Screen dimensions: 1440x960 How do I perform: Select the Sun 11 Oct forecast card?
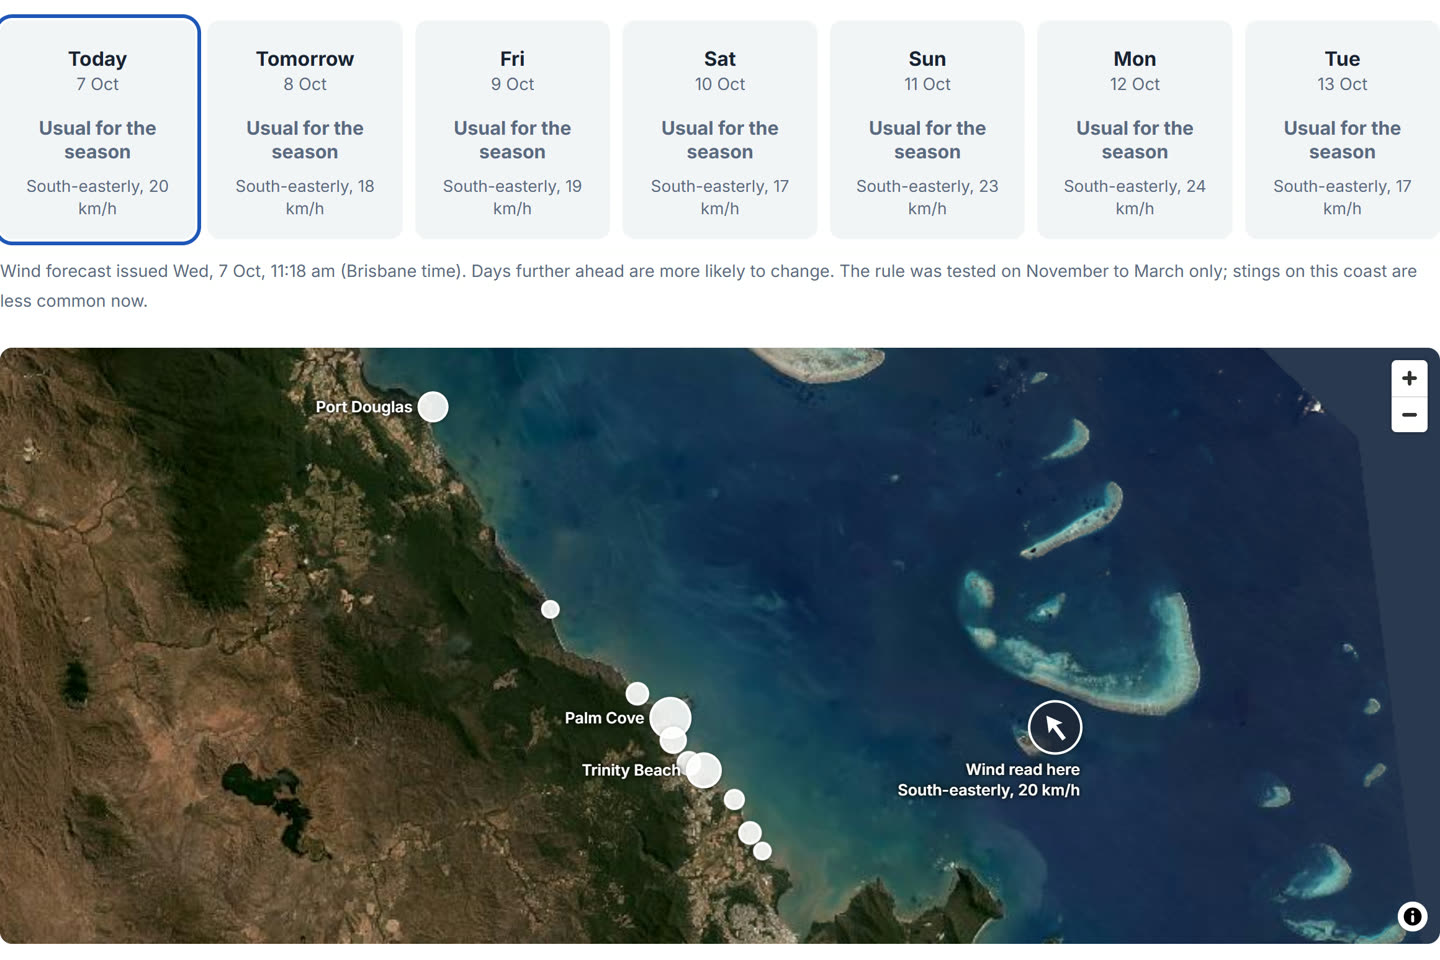tap(927, 130)
